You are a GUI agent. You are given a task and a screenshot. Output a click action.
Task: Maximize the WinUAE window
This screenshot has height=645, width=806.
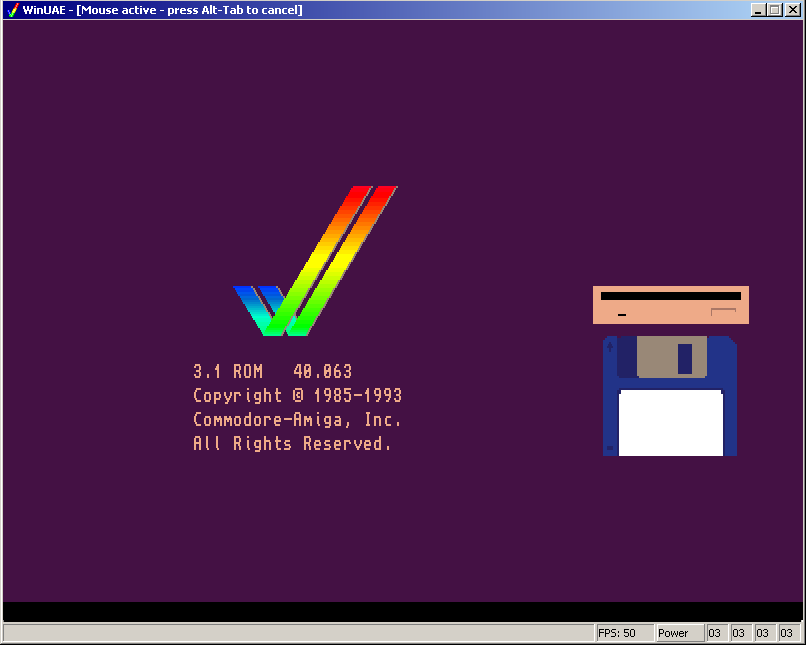tap(774, 10)
